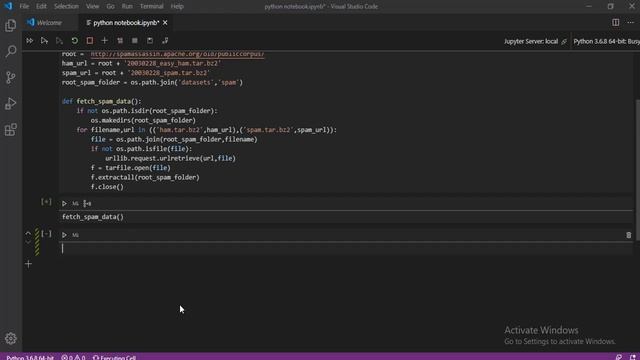
Task: Save the notebook from toolbar
Action: tap(150, 41)
